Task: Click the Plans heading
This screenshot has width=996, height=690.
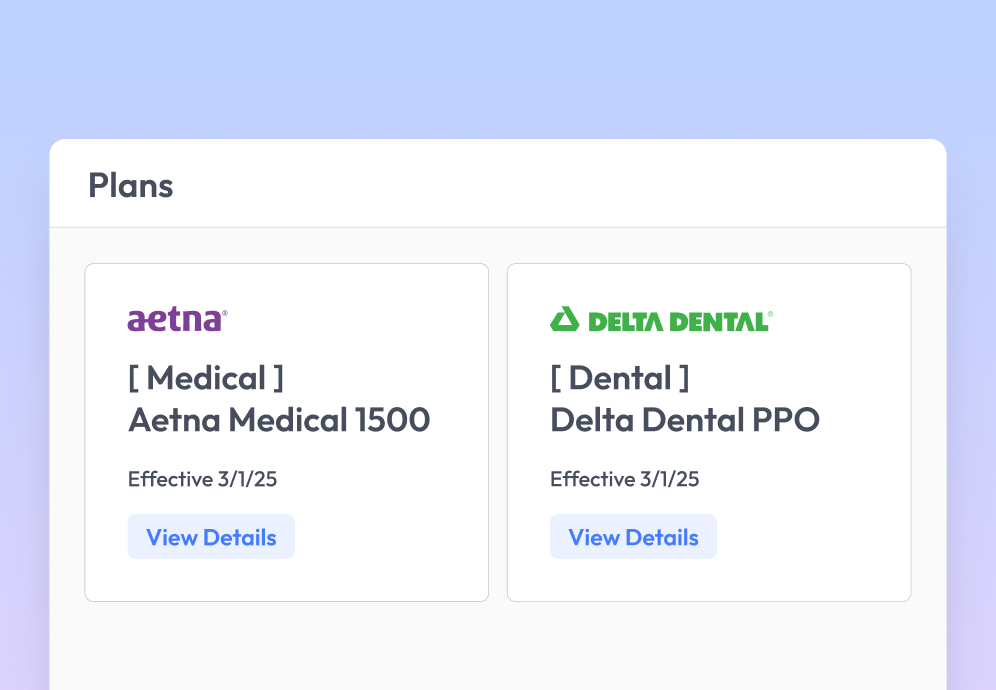Action: (131, 185)
